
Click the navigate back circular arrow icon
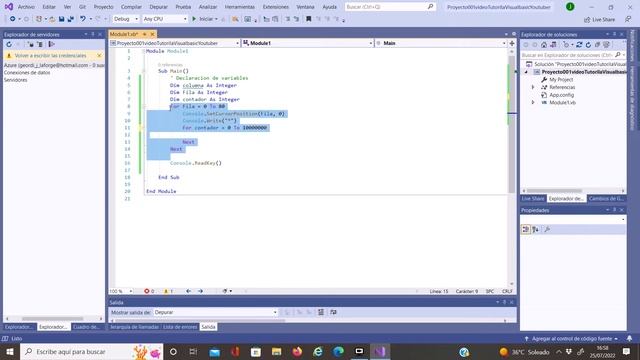coord(13,19)
